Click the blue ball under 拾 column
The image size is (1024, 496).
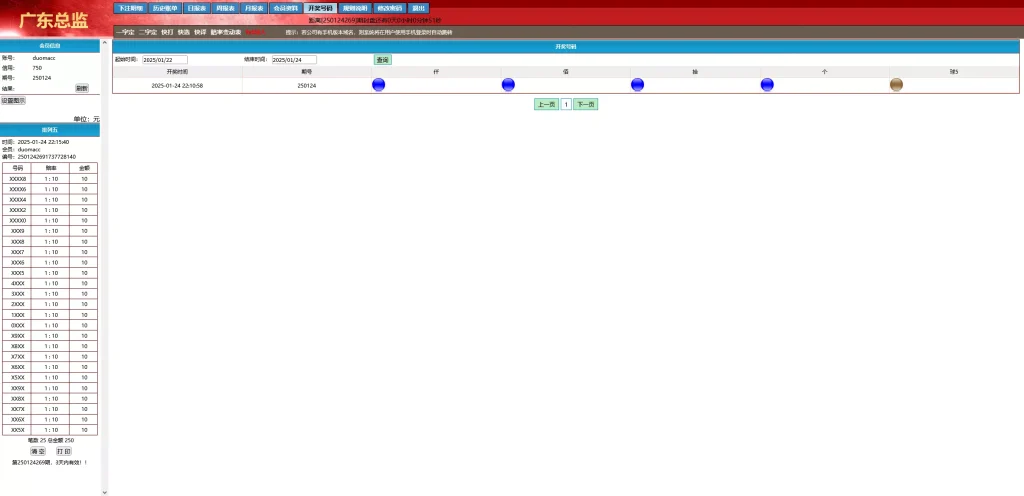click(x=637, y=85)
